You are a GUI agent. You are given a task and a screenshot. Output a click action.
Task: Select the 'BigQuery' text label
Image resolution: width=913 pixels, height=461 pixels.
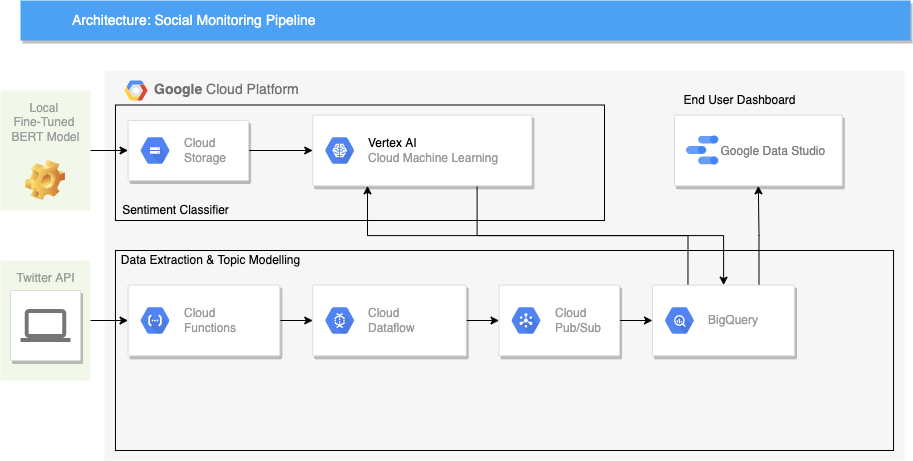click(x=732, y=320)
